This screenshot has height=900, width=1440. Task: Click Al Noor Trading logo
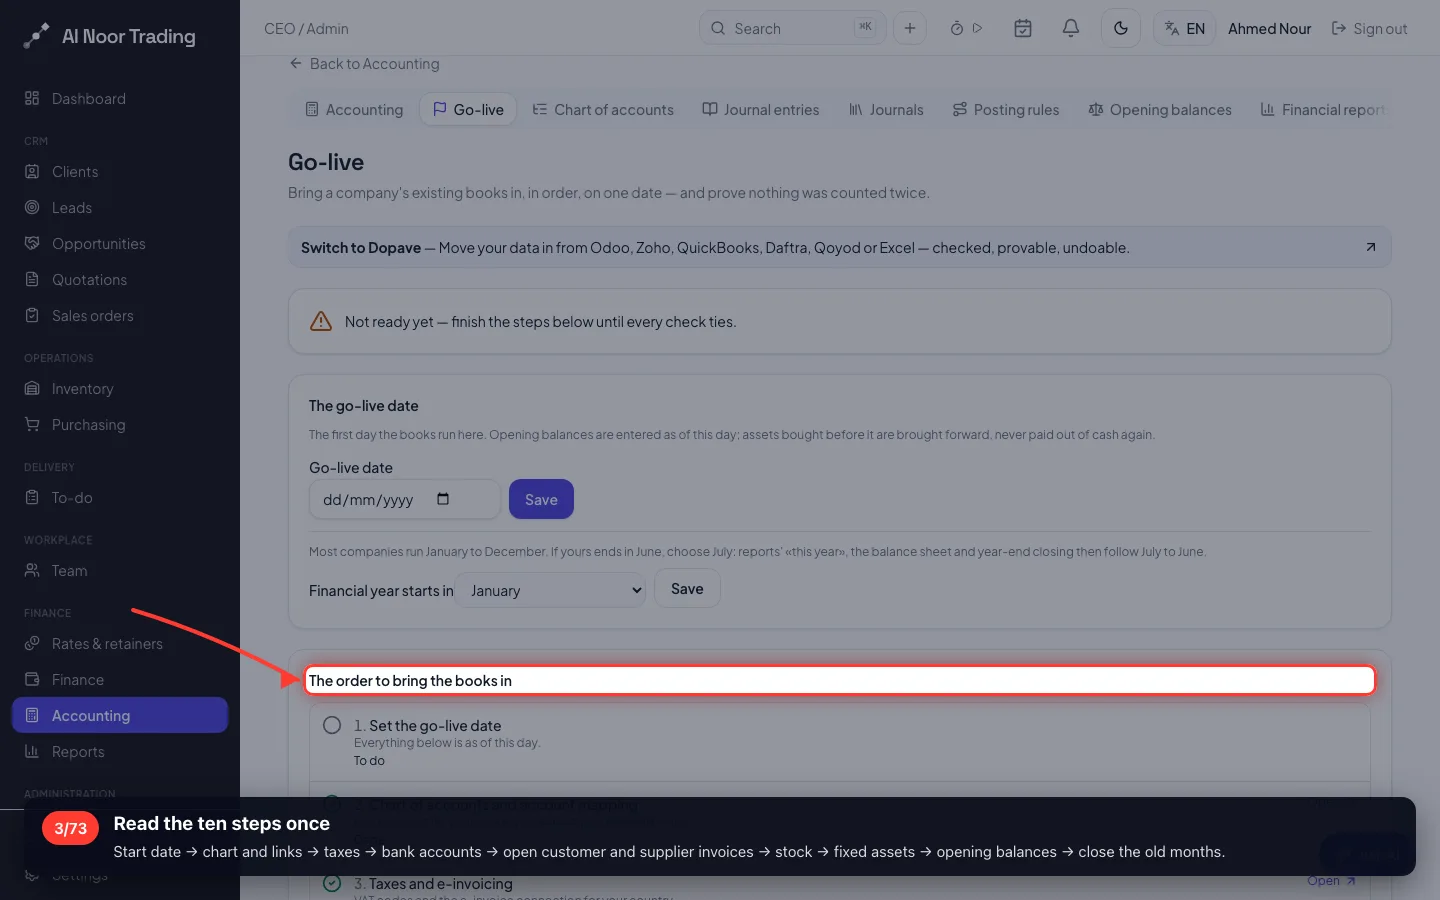point(110,36)
